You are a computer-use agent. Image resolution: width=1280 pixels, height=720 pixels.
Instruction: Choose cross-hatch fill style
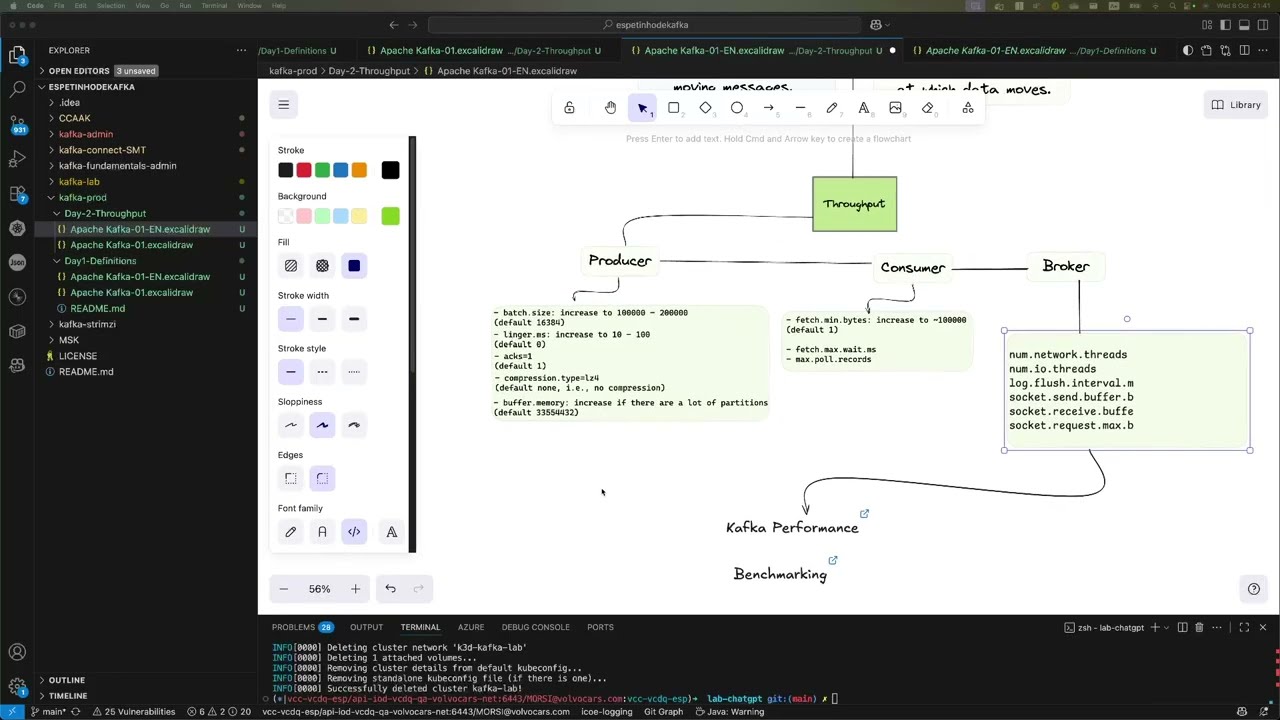(x=322, y=266)
